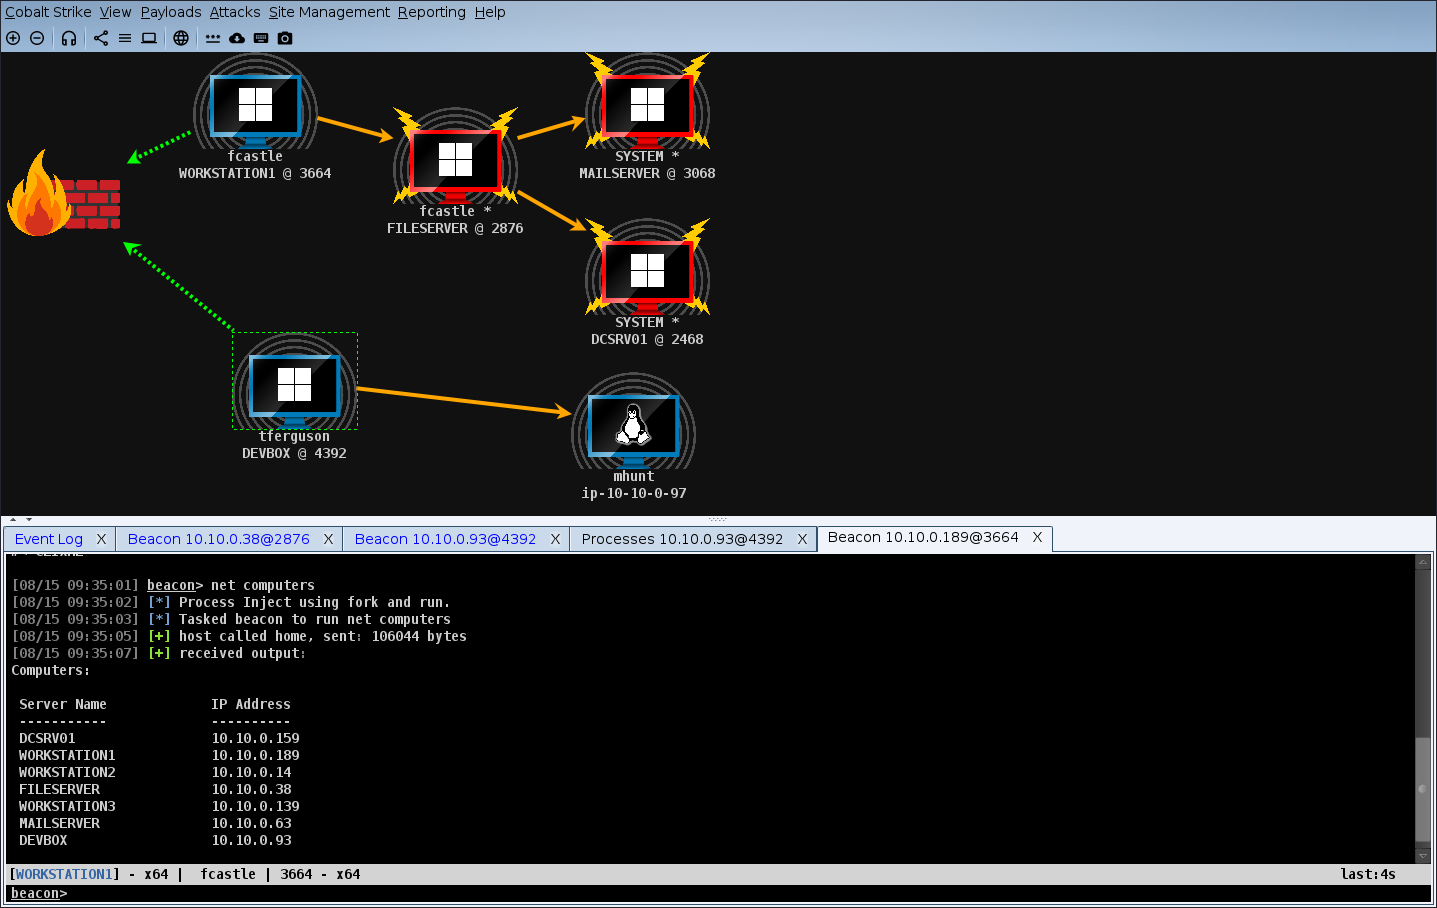Open downloads cloud icon

pos(237,38)
